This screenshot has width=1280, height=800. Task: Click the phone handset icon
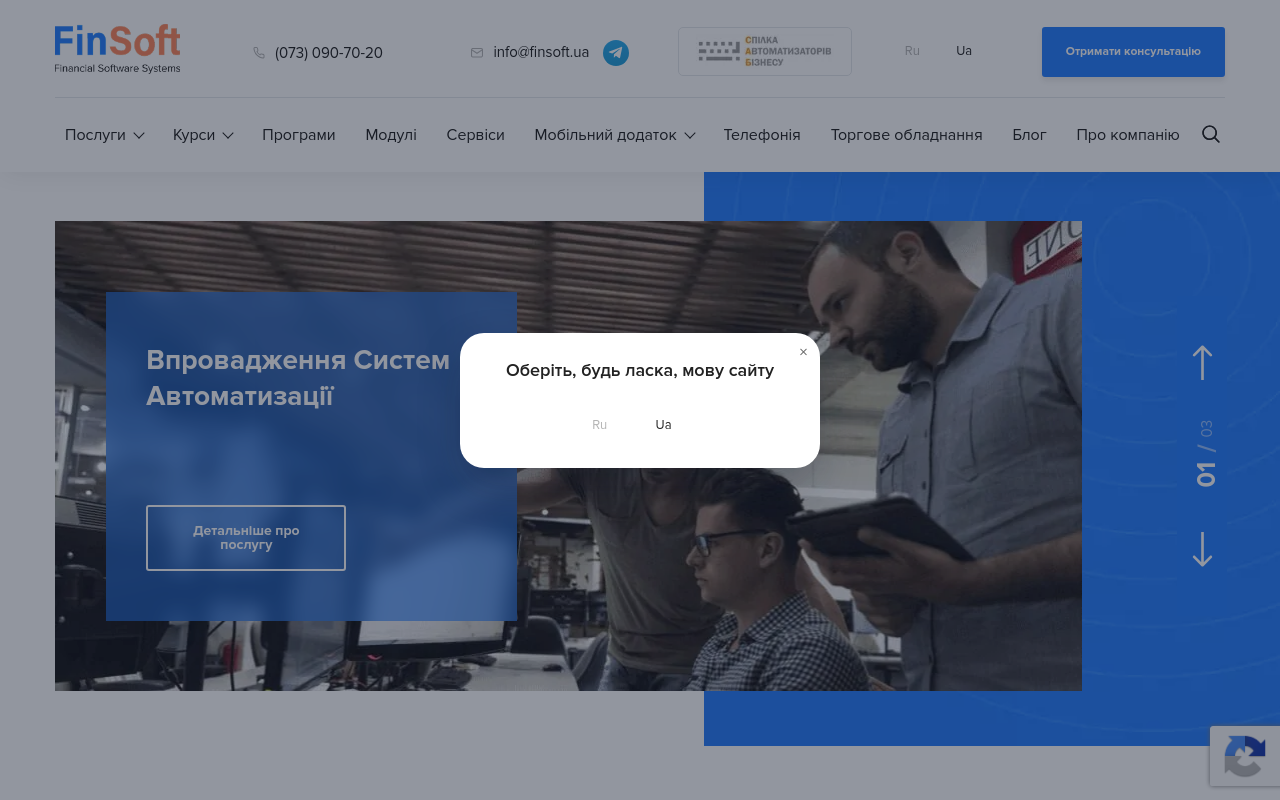tap(259, 53)
